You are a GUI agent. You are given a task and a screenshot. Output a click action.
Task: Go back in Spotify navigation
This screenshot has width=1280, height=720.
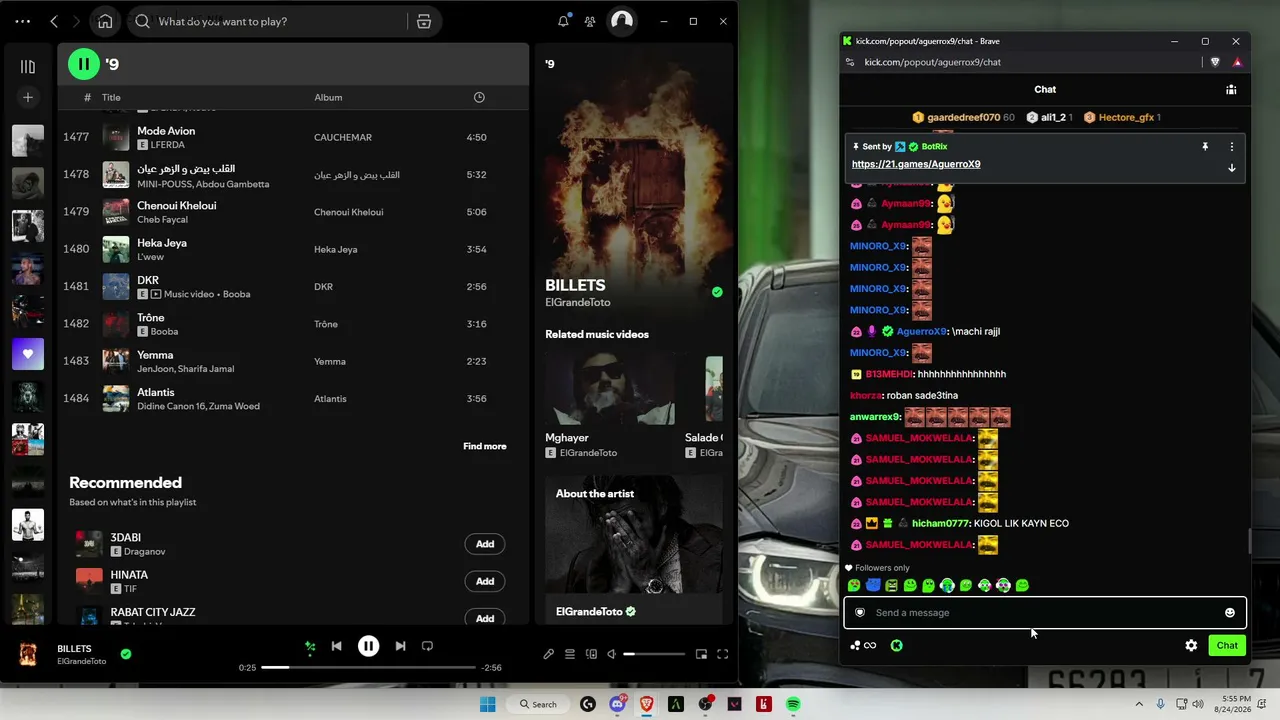[54, 21]
